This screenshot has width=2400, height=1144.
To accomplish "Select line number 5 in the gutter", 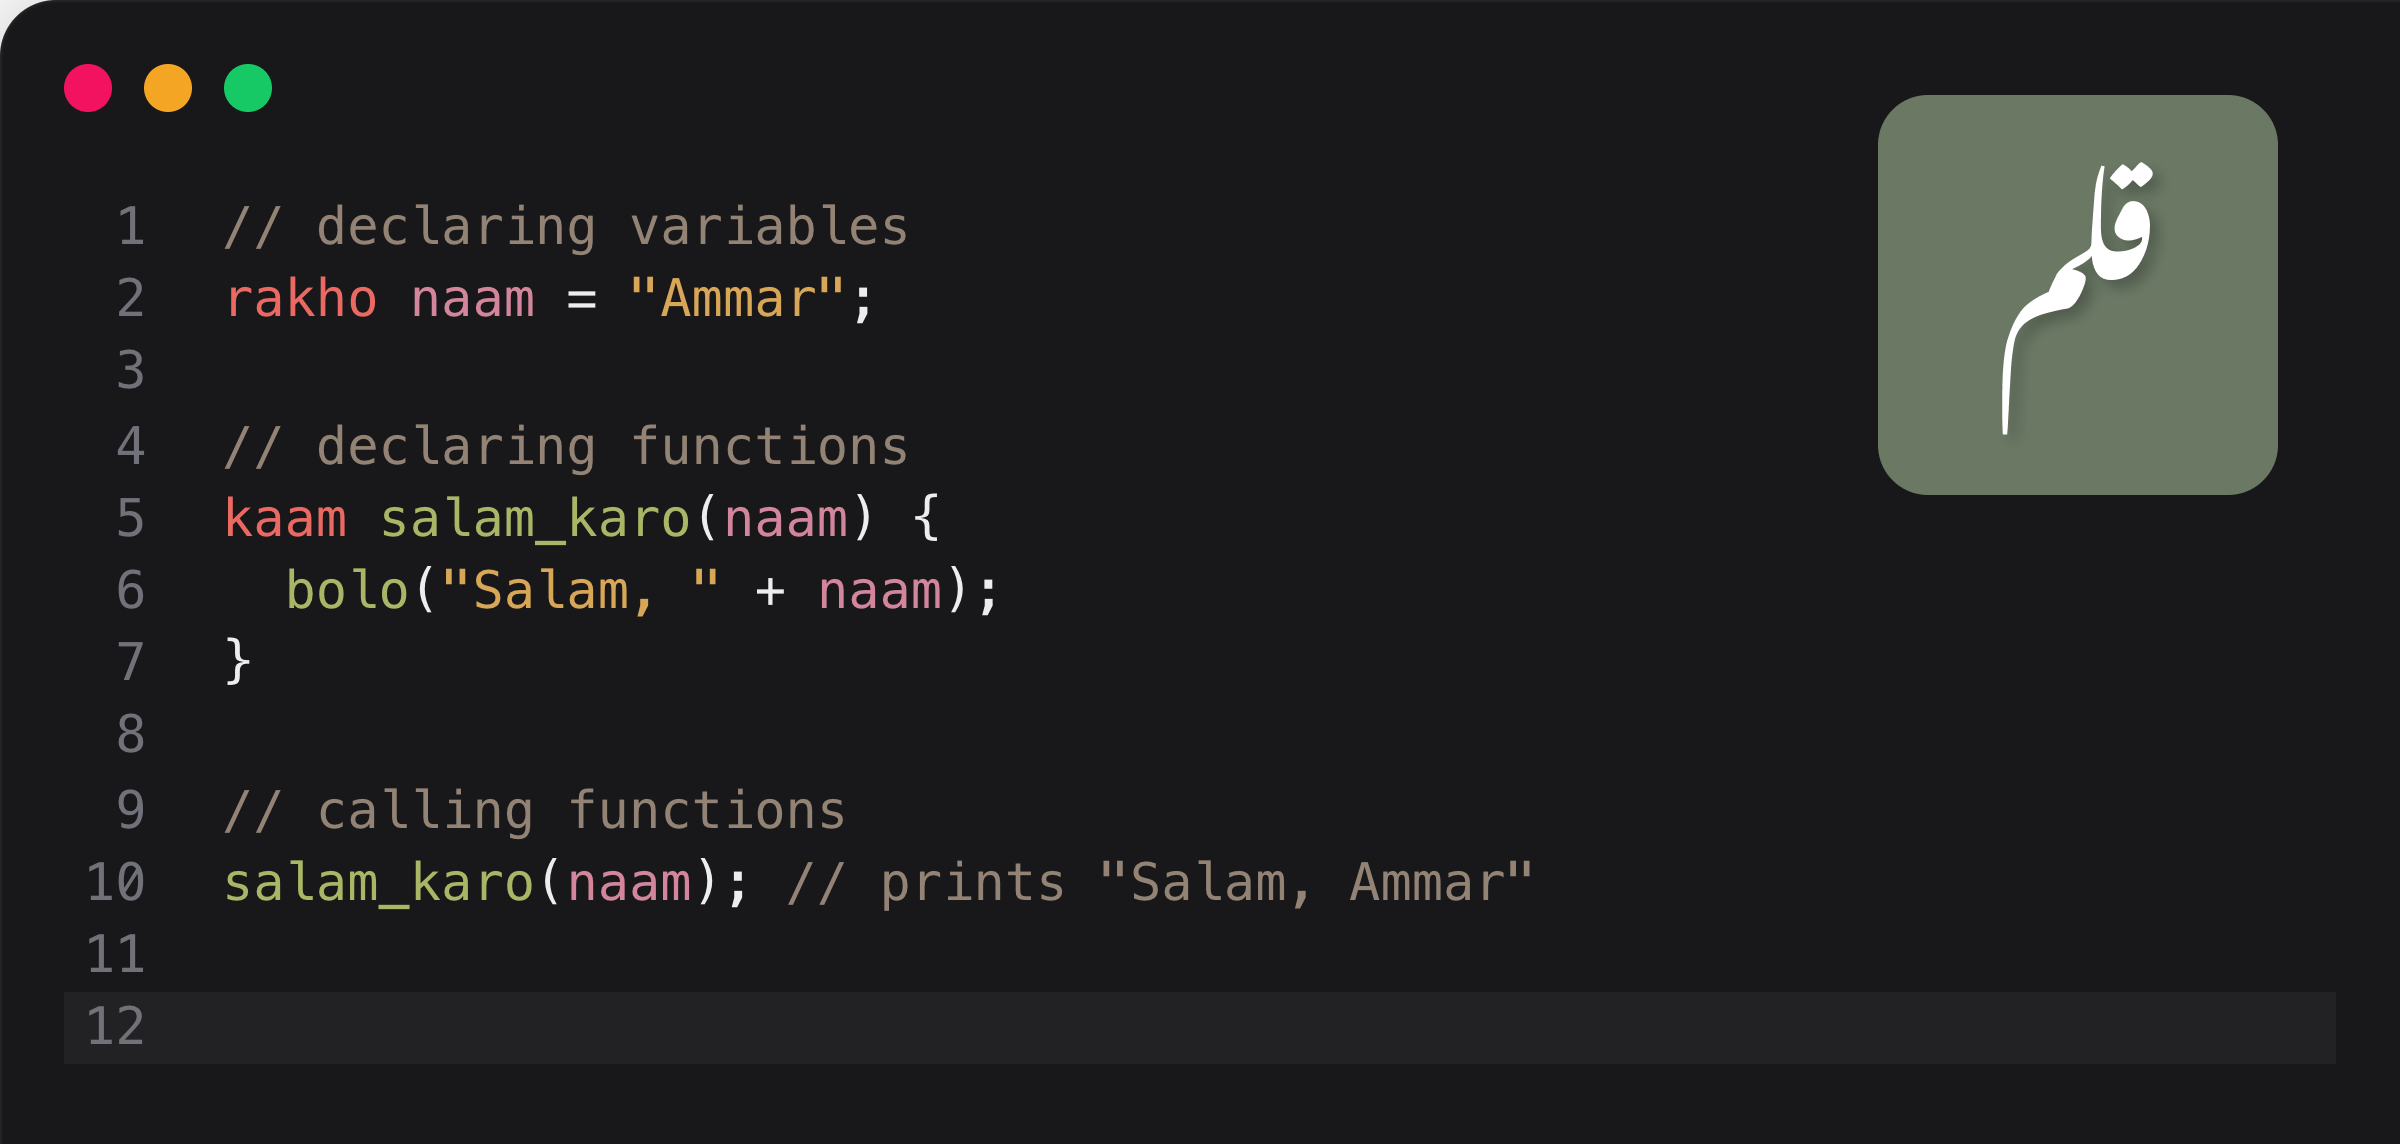I will click(131, 518).
